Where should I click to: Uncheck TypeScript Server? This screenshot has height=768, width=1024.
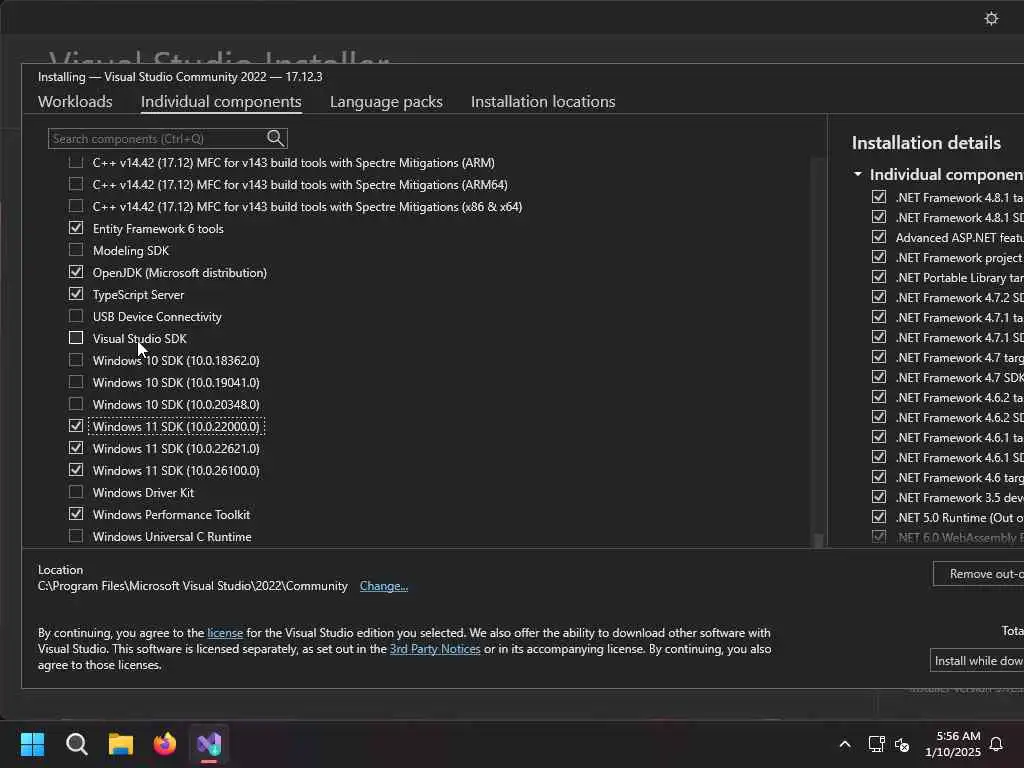76,294
